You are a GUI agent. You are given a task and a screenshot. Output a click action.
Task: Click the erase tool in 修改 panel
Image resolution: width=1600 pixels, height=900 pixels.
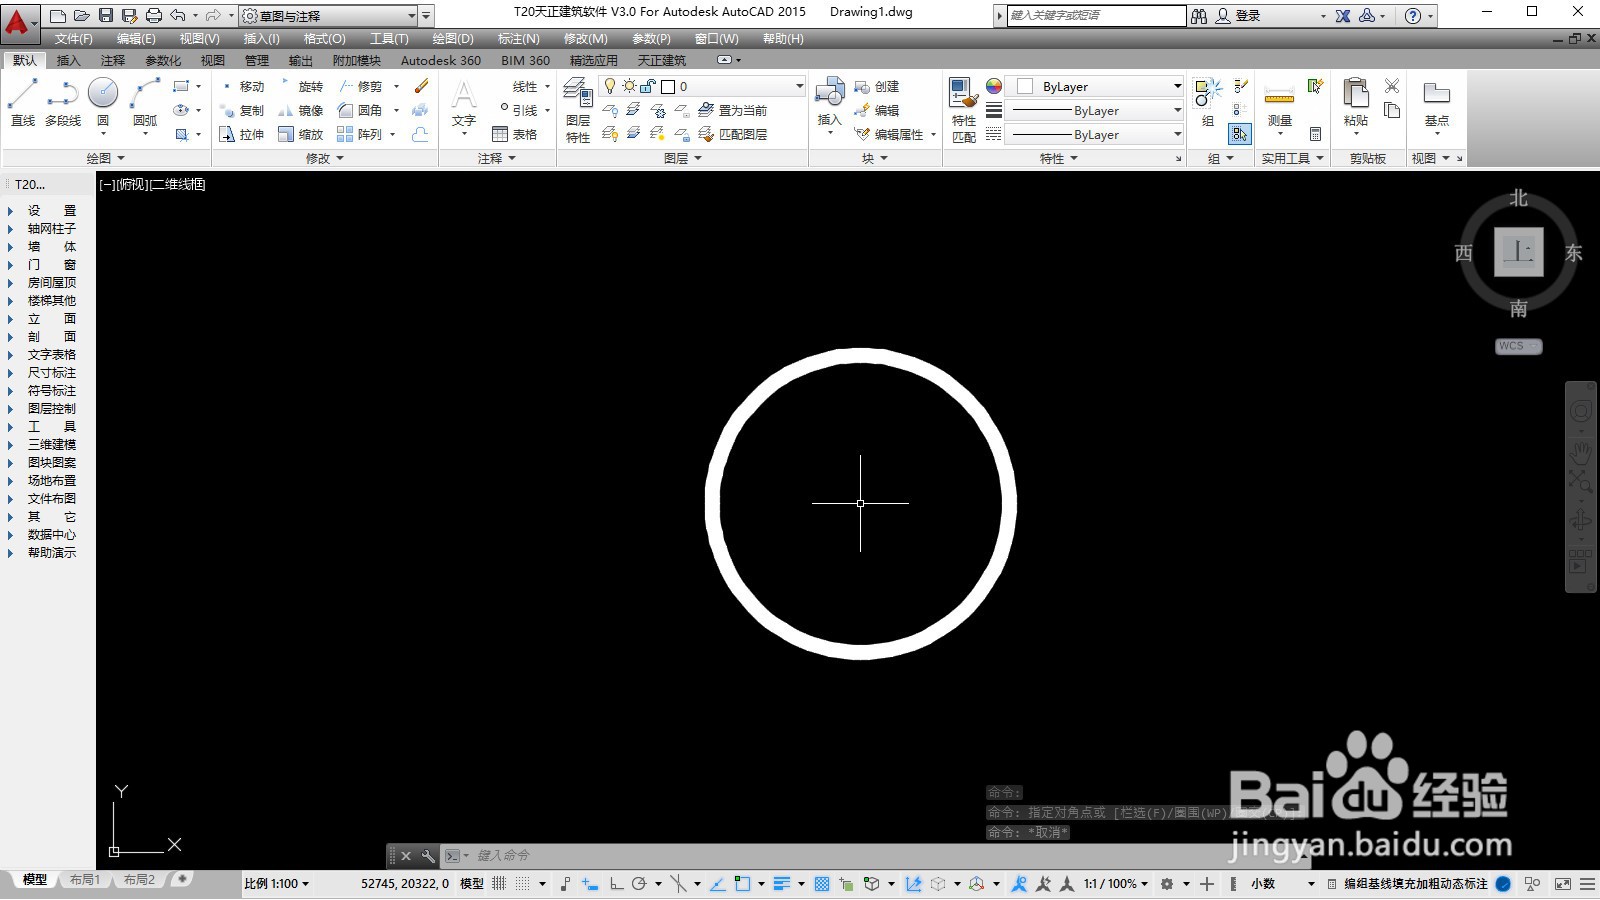[421, 87]
